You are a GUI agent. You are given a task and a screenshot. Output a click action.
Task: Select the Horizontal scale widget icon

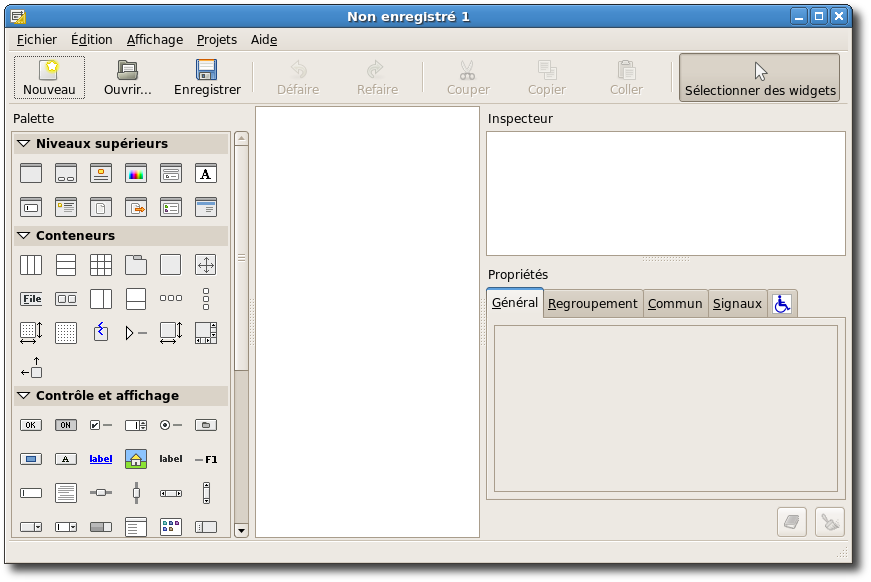click(x=101, y=493)
